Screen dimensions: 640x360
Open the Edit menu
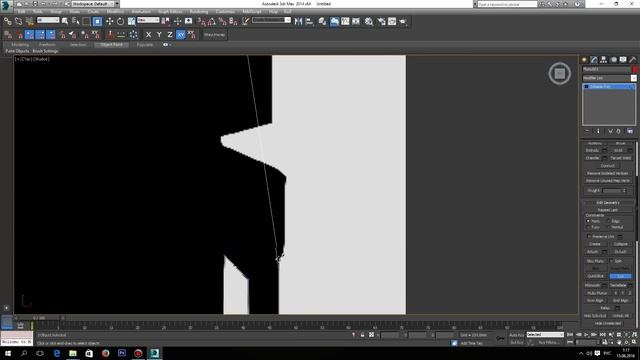(21, 12)
